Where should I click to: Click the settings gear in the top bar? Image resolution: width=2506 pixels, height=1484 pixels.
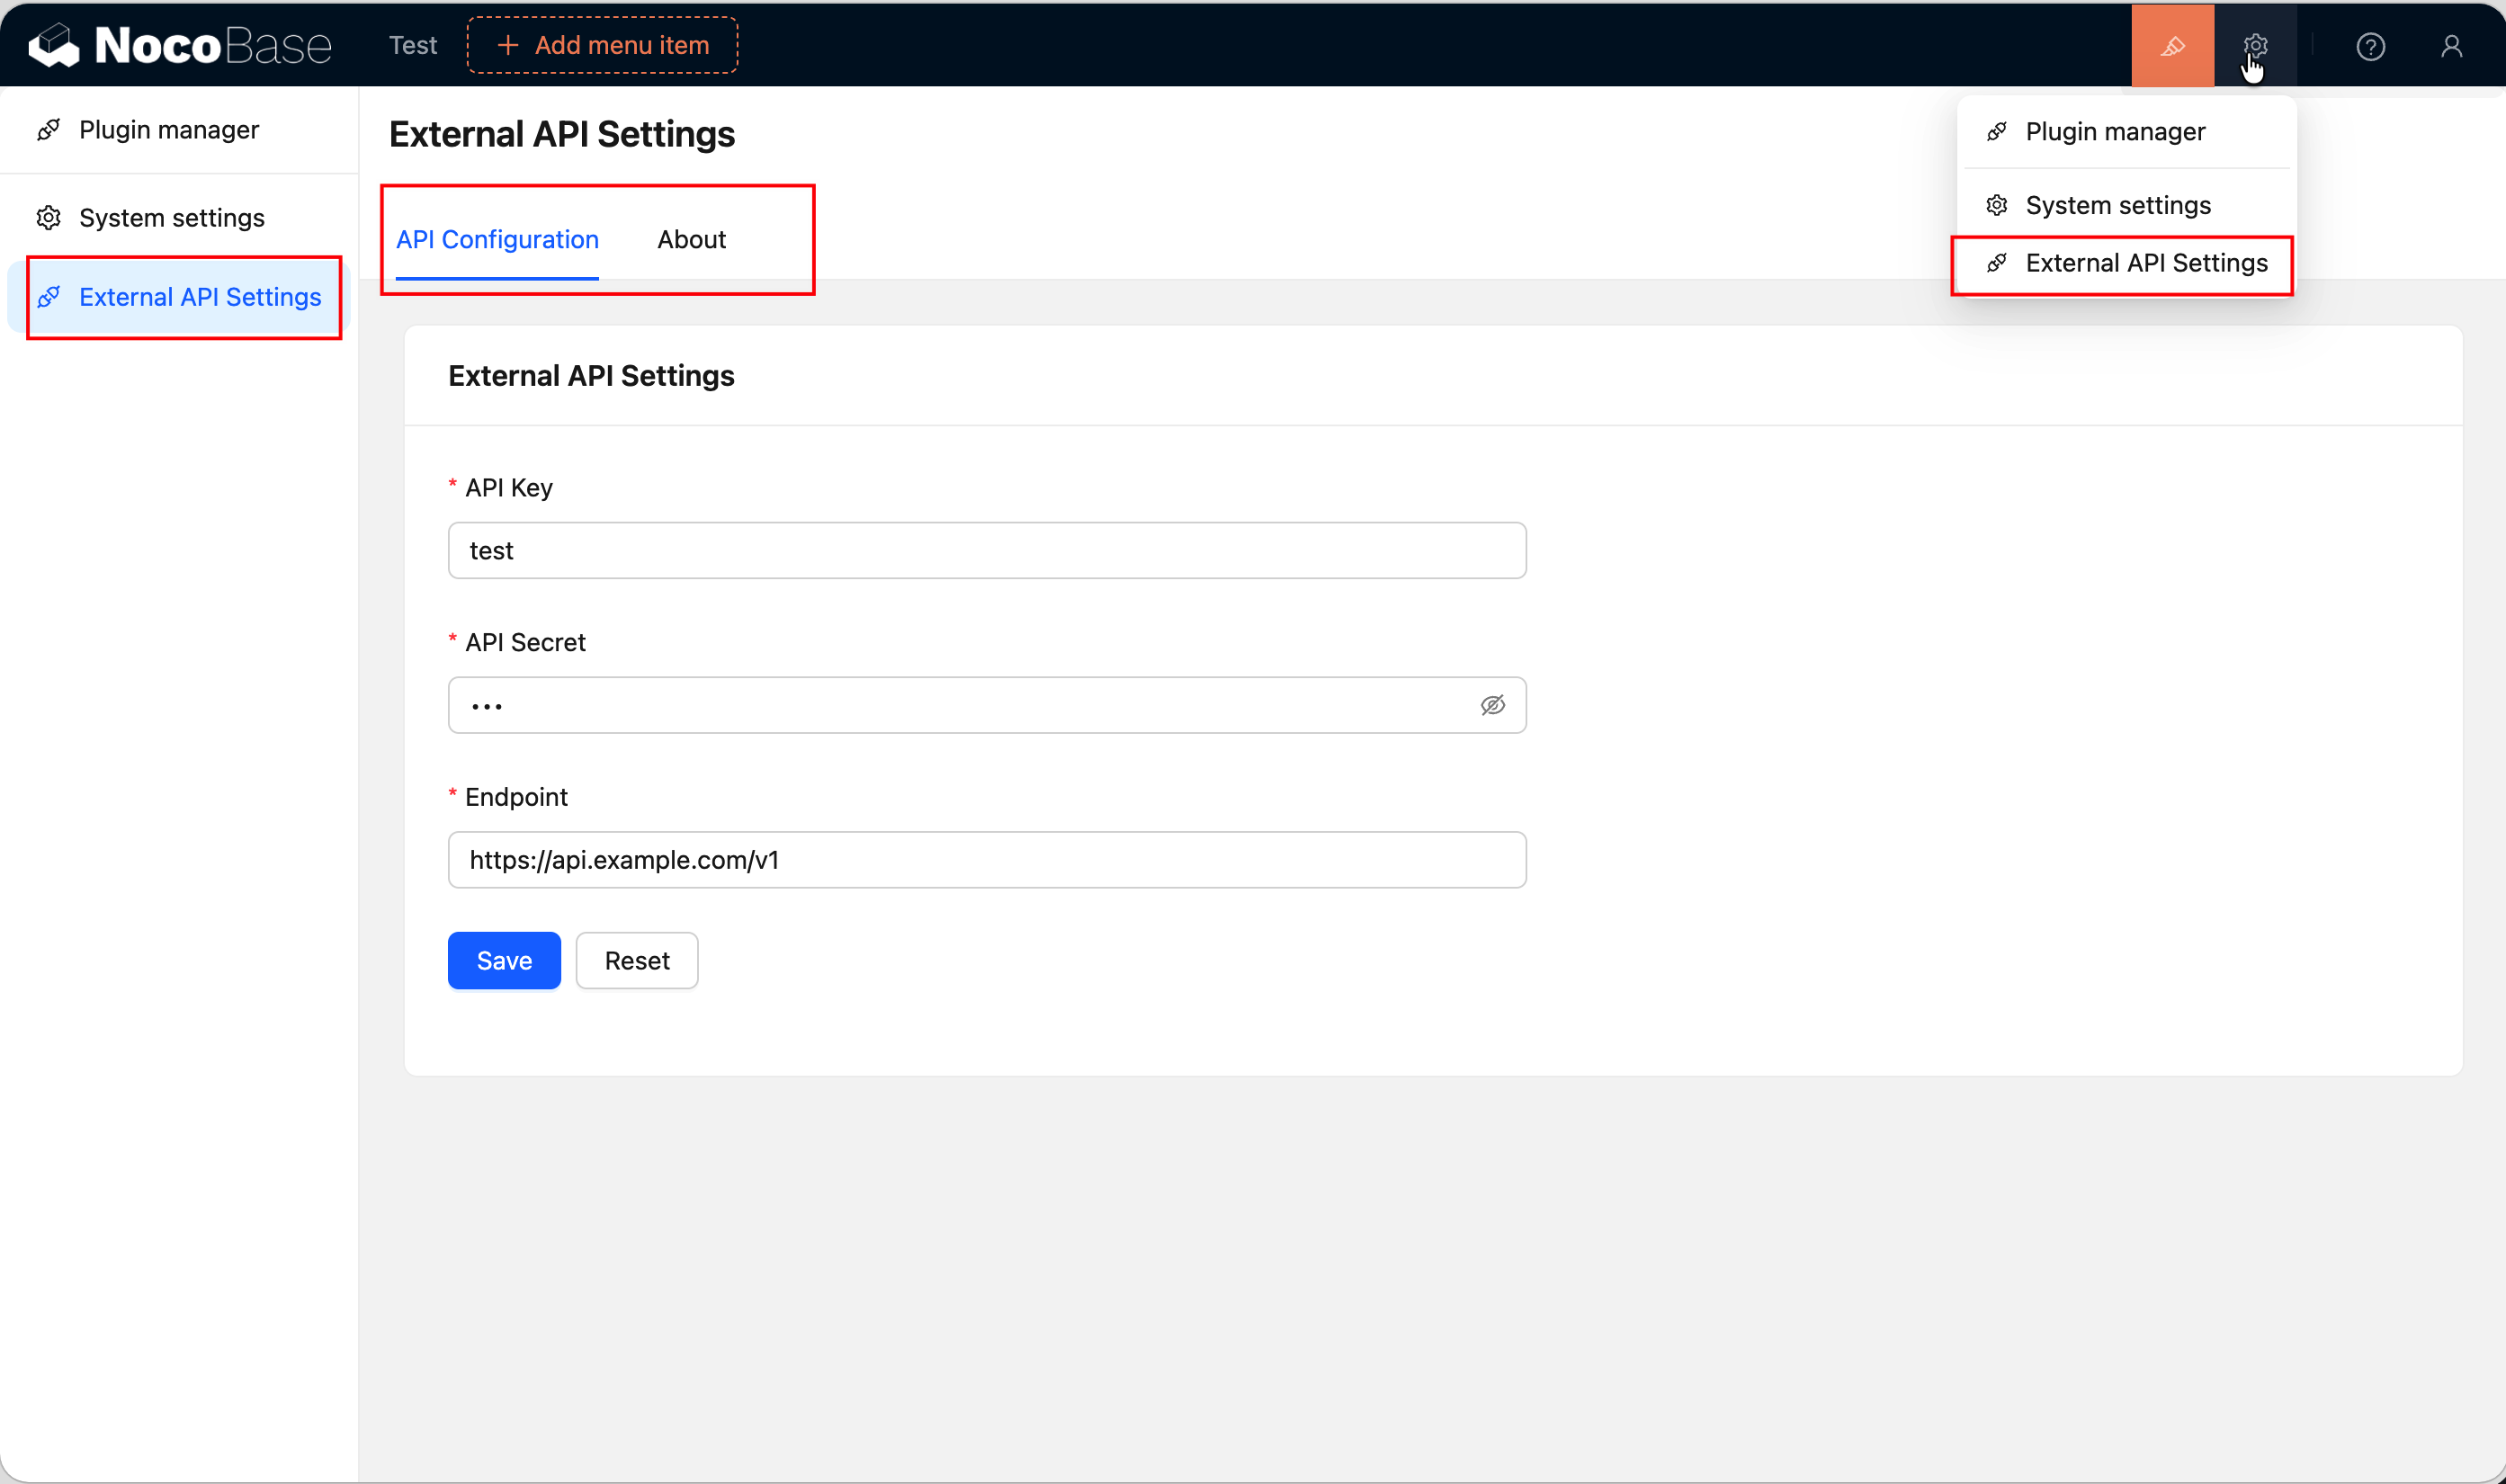click(2256, 45)
